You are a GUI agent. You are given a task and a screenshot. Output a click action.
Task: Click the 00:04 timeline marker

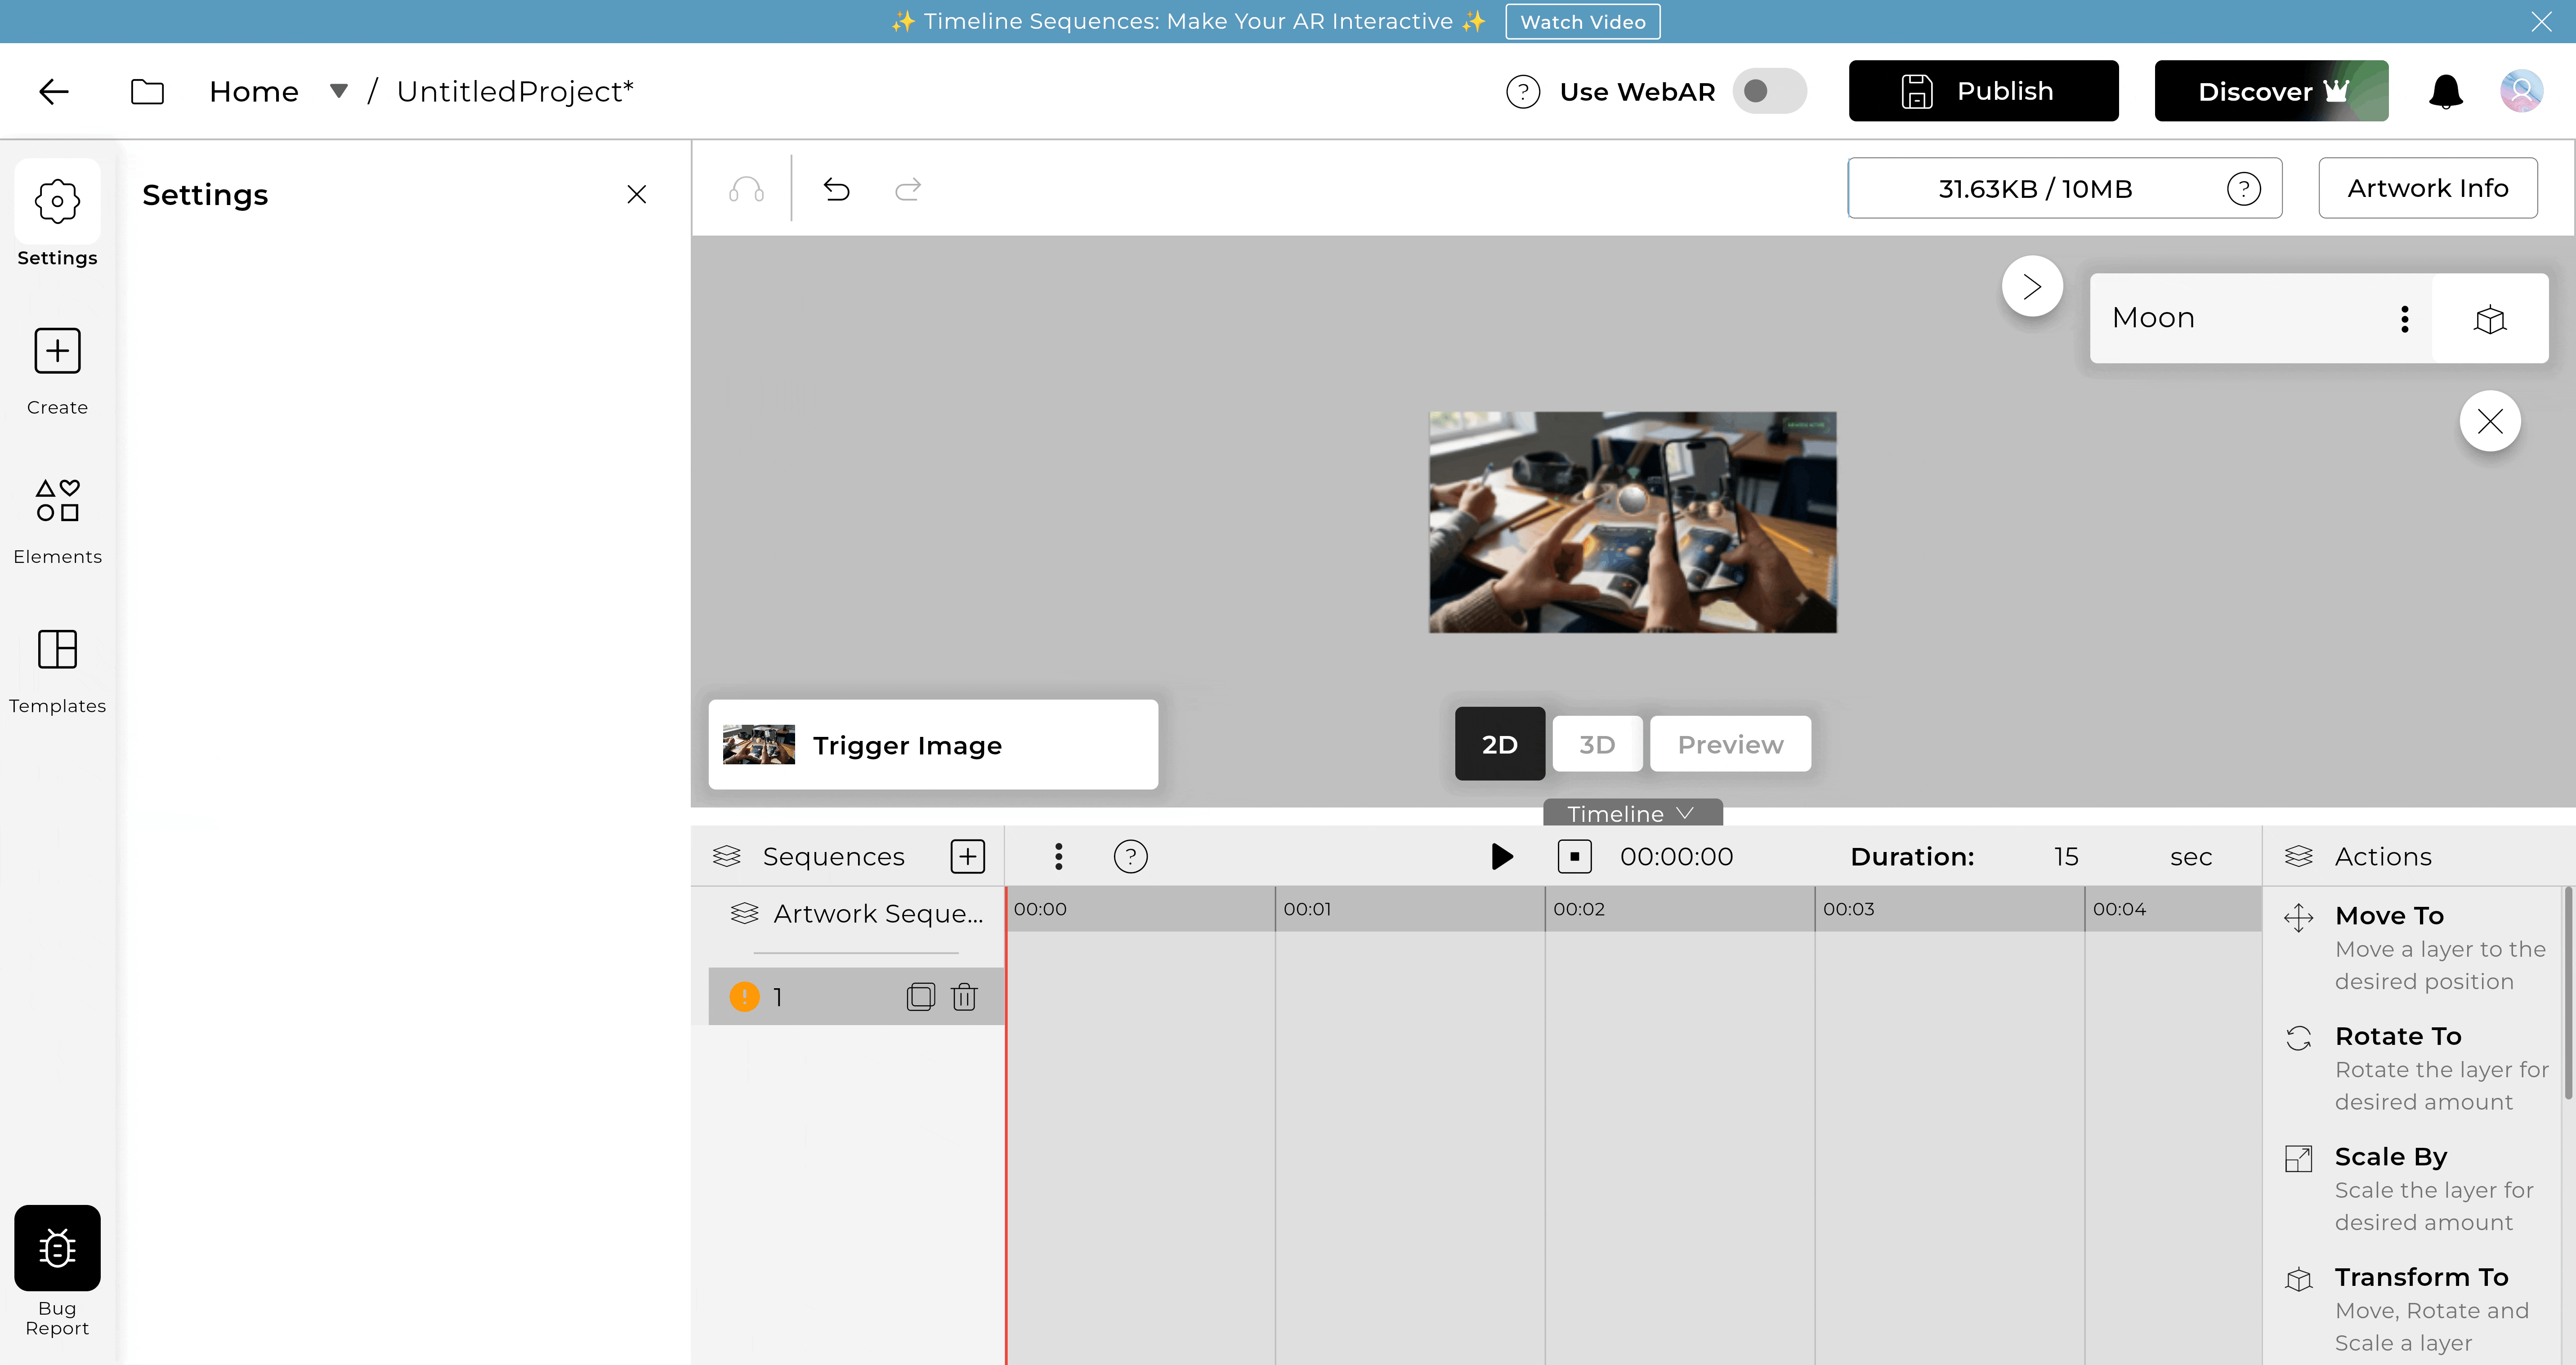(x=2119, y=909)
